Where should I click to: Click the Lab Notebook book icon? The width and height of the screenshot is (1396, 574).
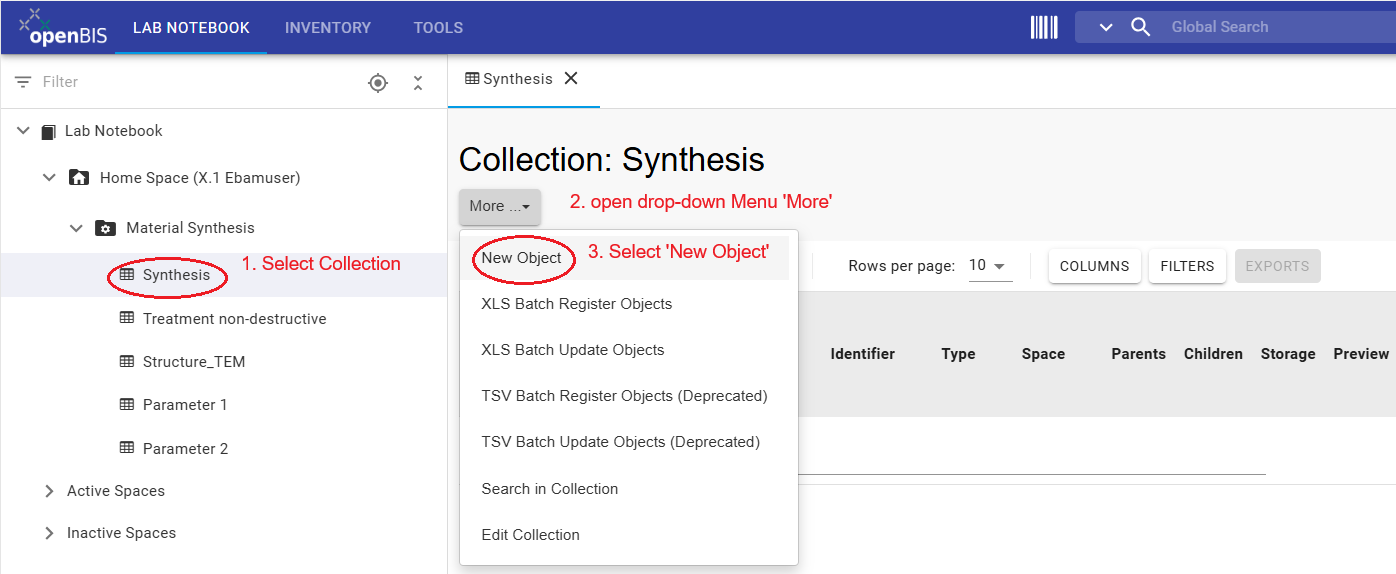point(48,131)
